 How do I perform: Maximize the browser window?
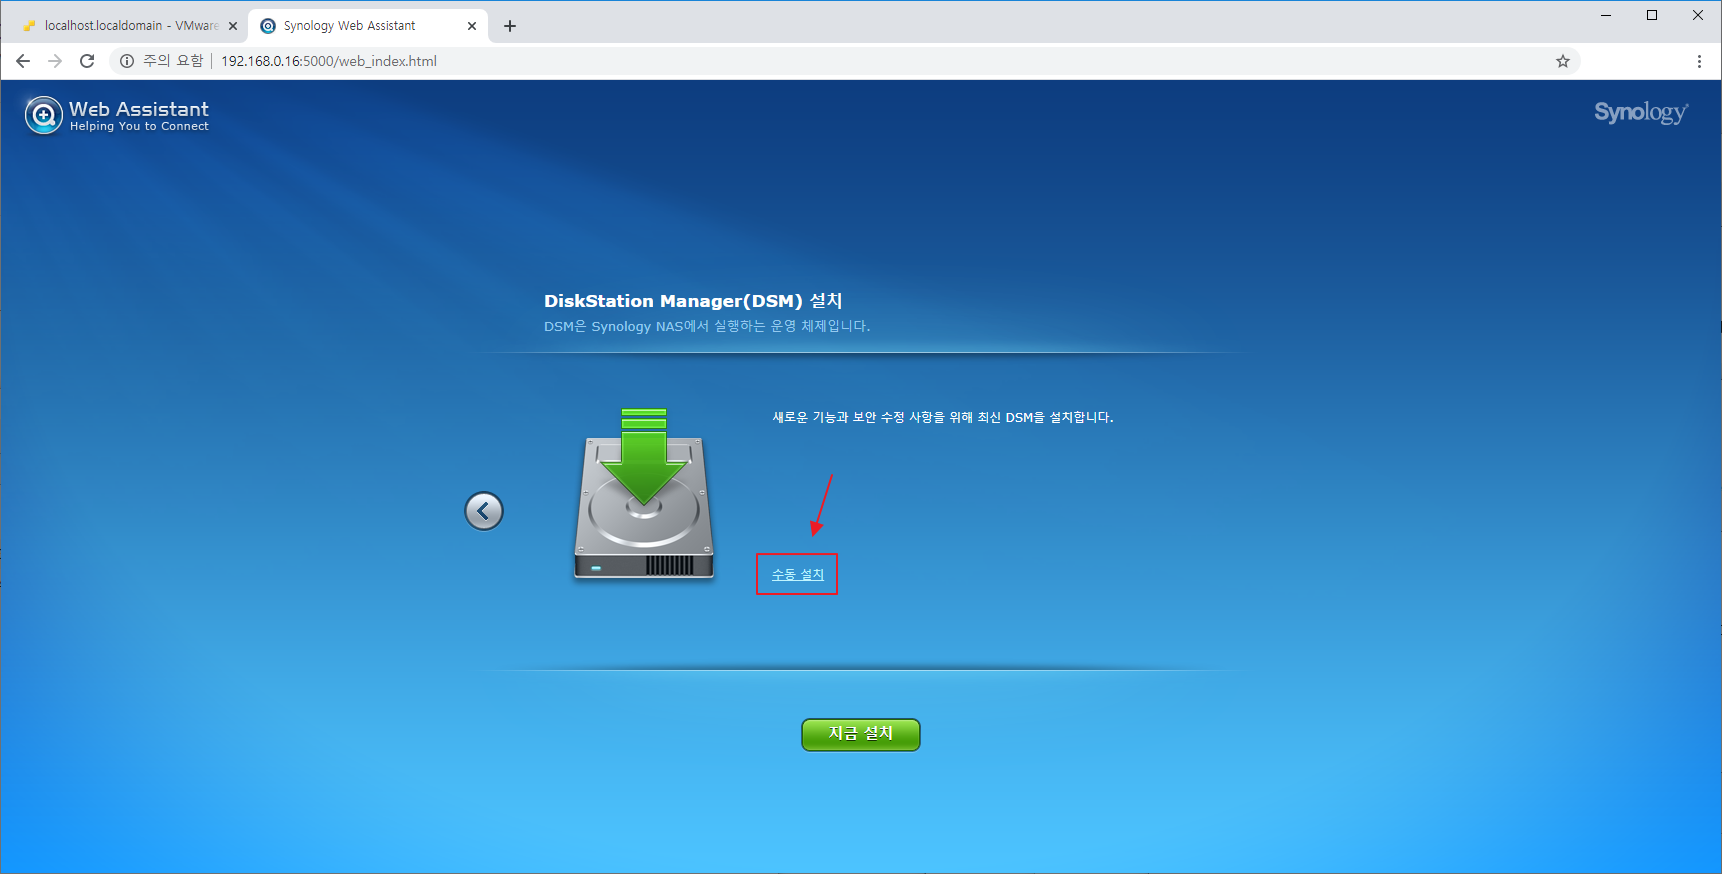tap(1652, 15)
